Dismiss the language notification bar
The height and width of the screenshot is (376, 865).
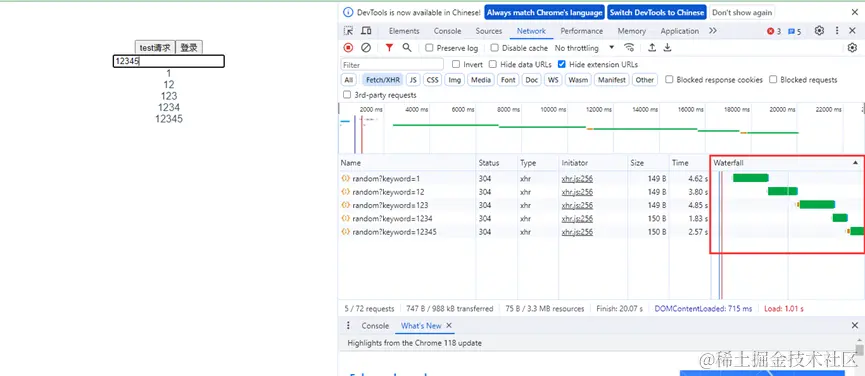pos(855,12)
